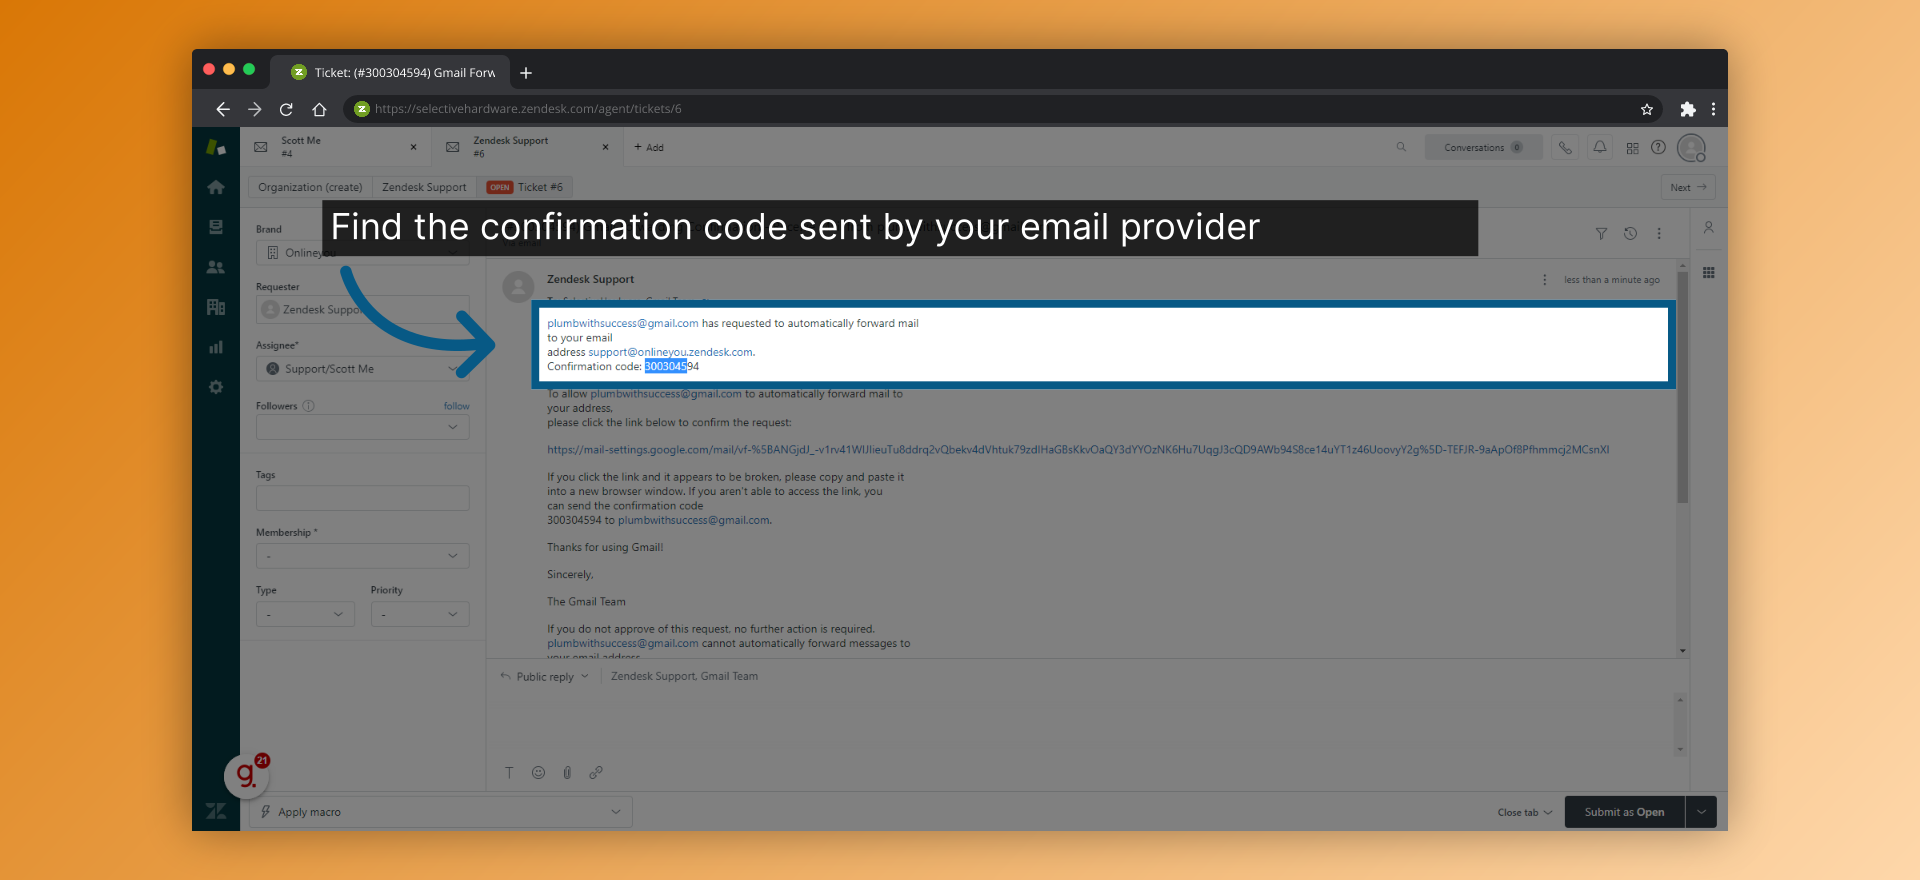The image size is (1920, 880).
Task: Open the Public reply dropdown
Action: [x=545, y=677]
